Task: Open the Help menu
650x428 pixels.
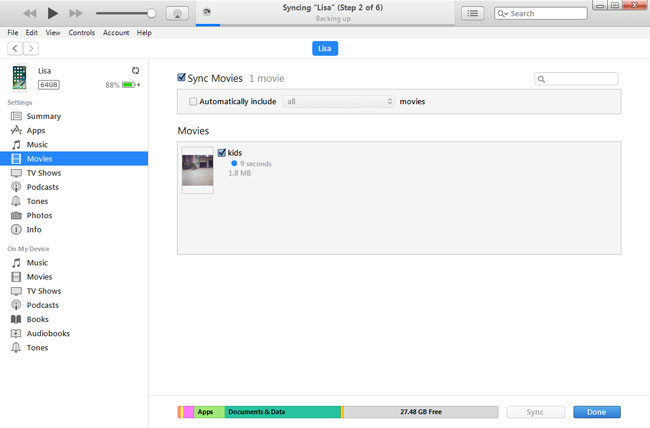Action: (x=144, y=32)
